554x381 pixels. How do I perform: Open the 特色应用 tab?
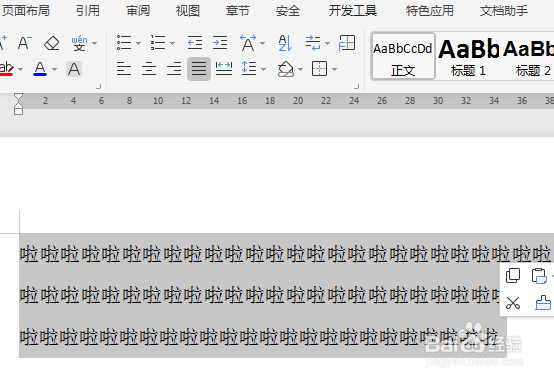429,11
